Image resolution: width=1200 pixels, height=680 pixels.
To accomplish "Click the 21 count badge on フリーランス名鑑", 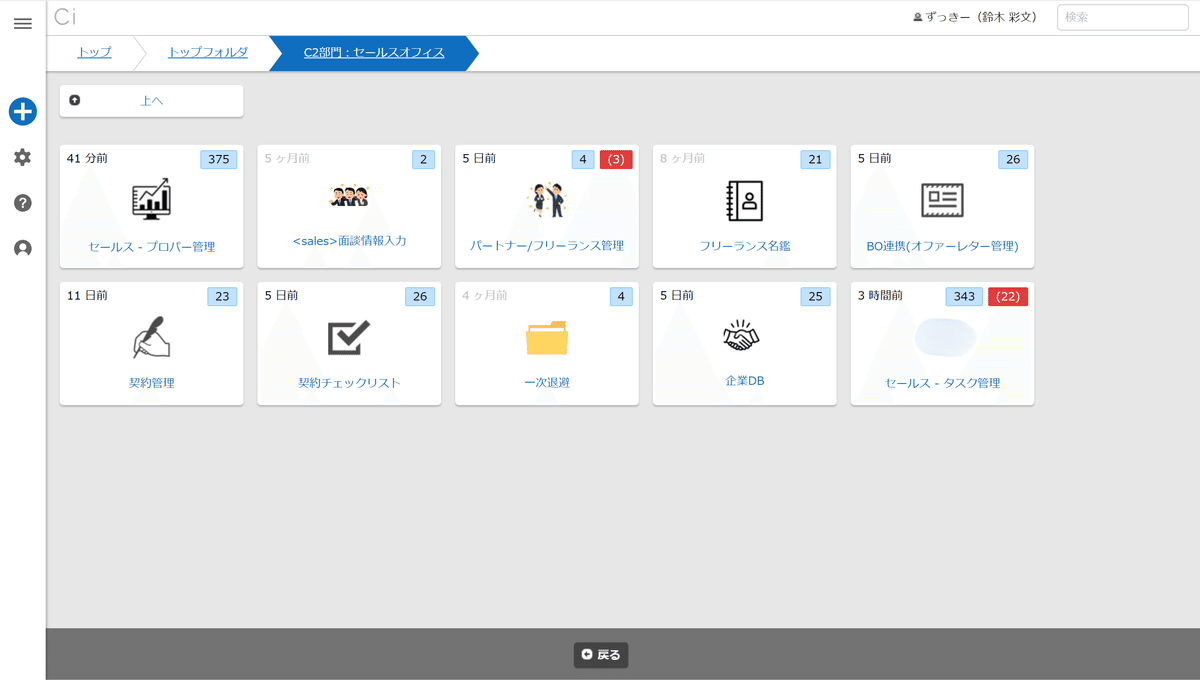I will pos(815,159).
